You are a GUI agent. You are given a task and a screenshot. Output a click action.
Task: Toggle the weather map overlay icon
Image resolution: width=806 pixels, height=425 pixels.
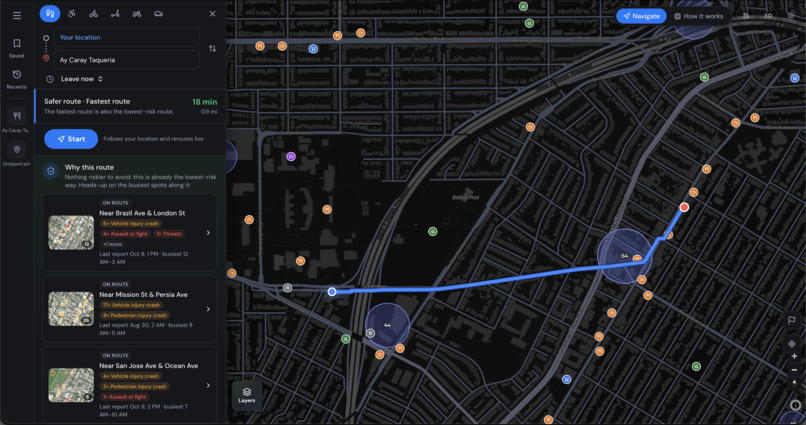(x=745, y=16)
